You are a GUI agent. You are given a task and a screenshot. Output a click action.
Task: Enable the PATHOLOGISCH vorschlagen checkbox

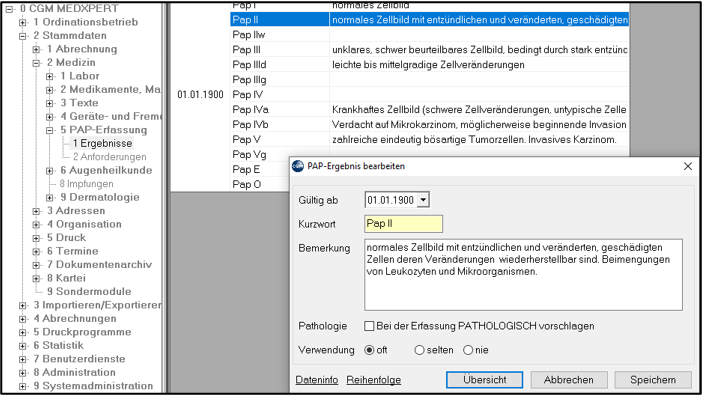click(369, 326)
